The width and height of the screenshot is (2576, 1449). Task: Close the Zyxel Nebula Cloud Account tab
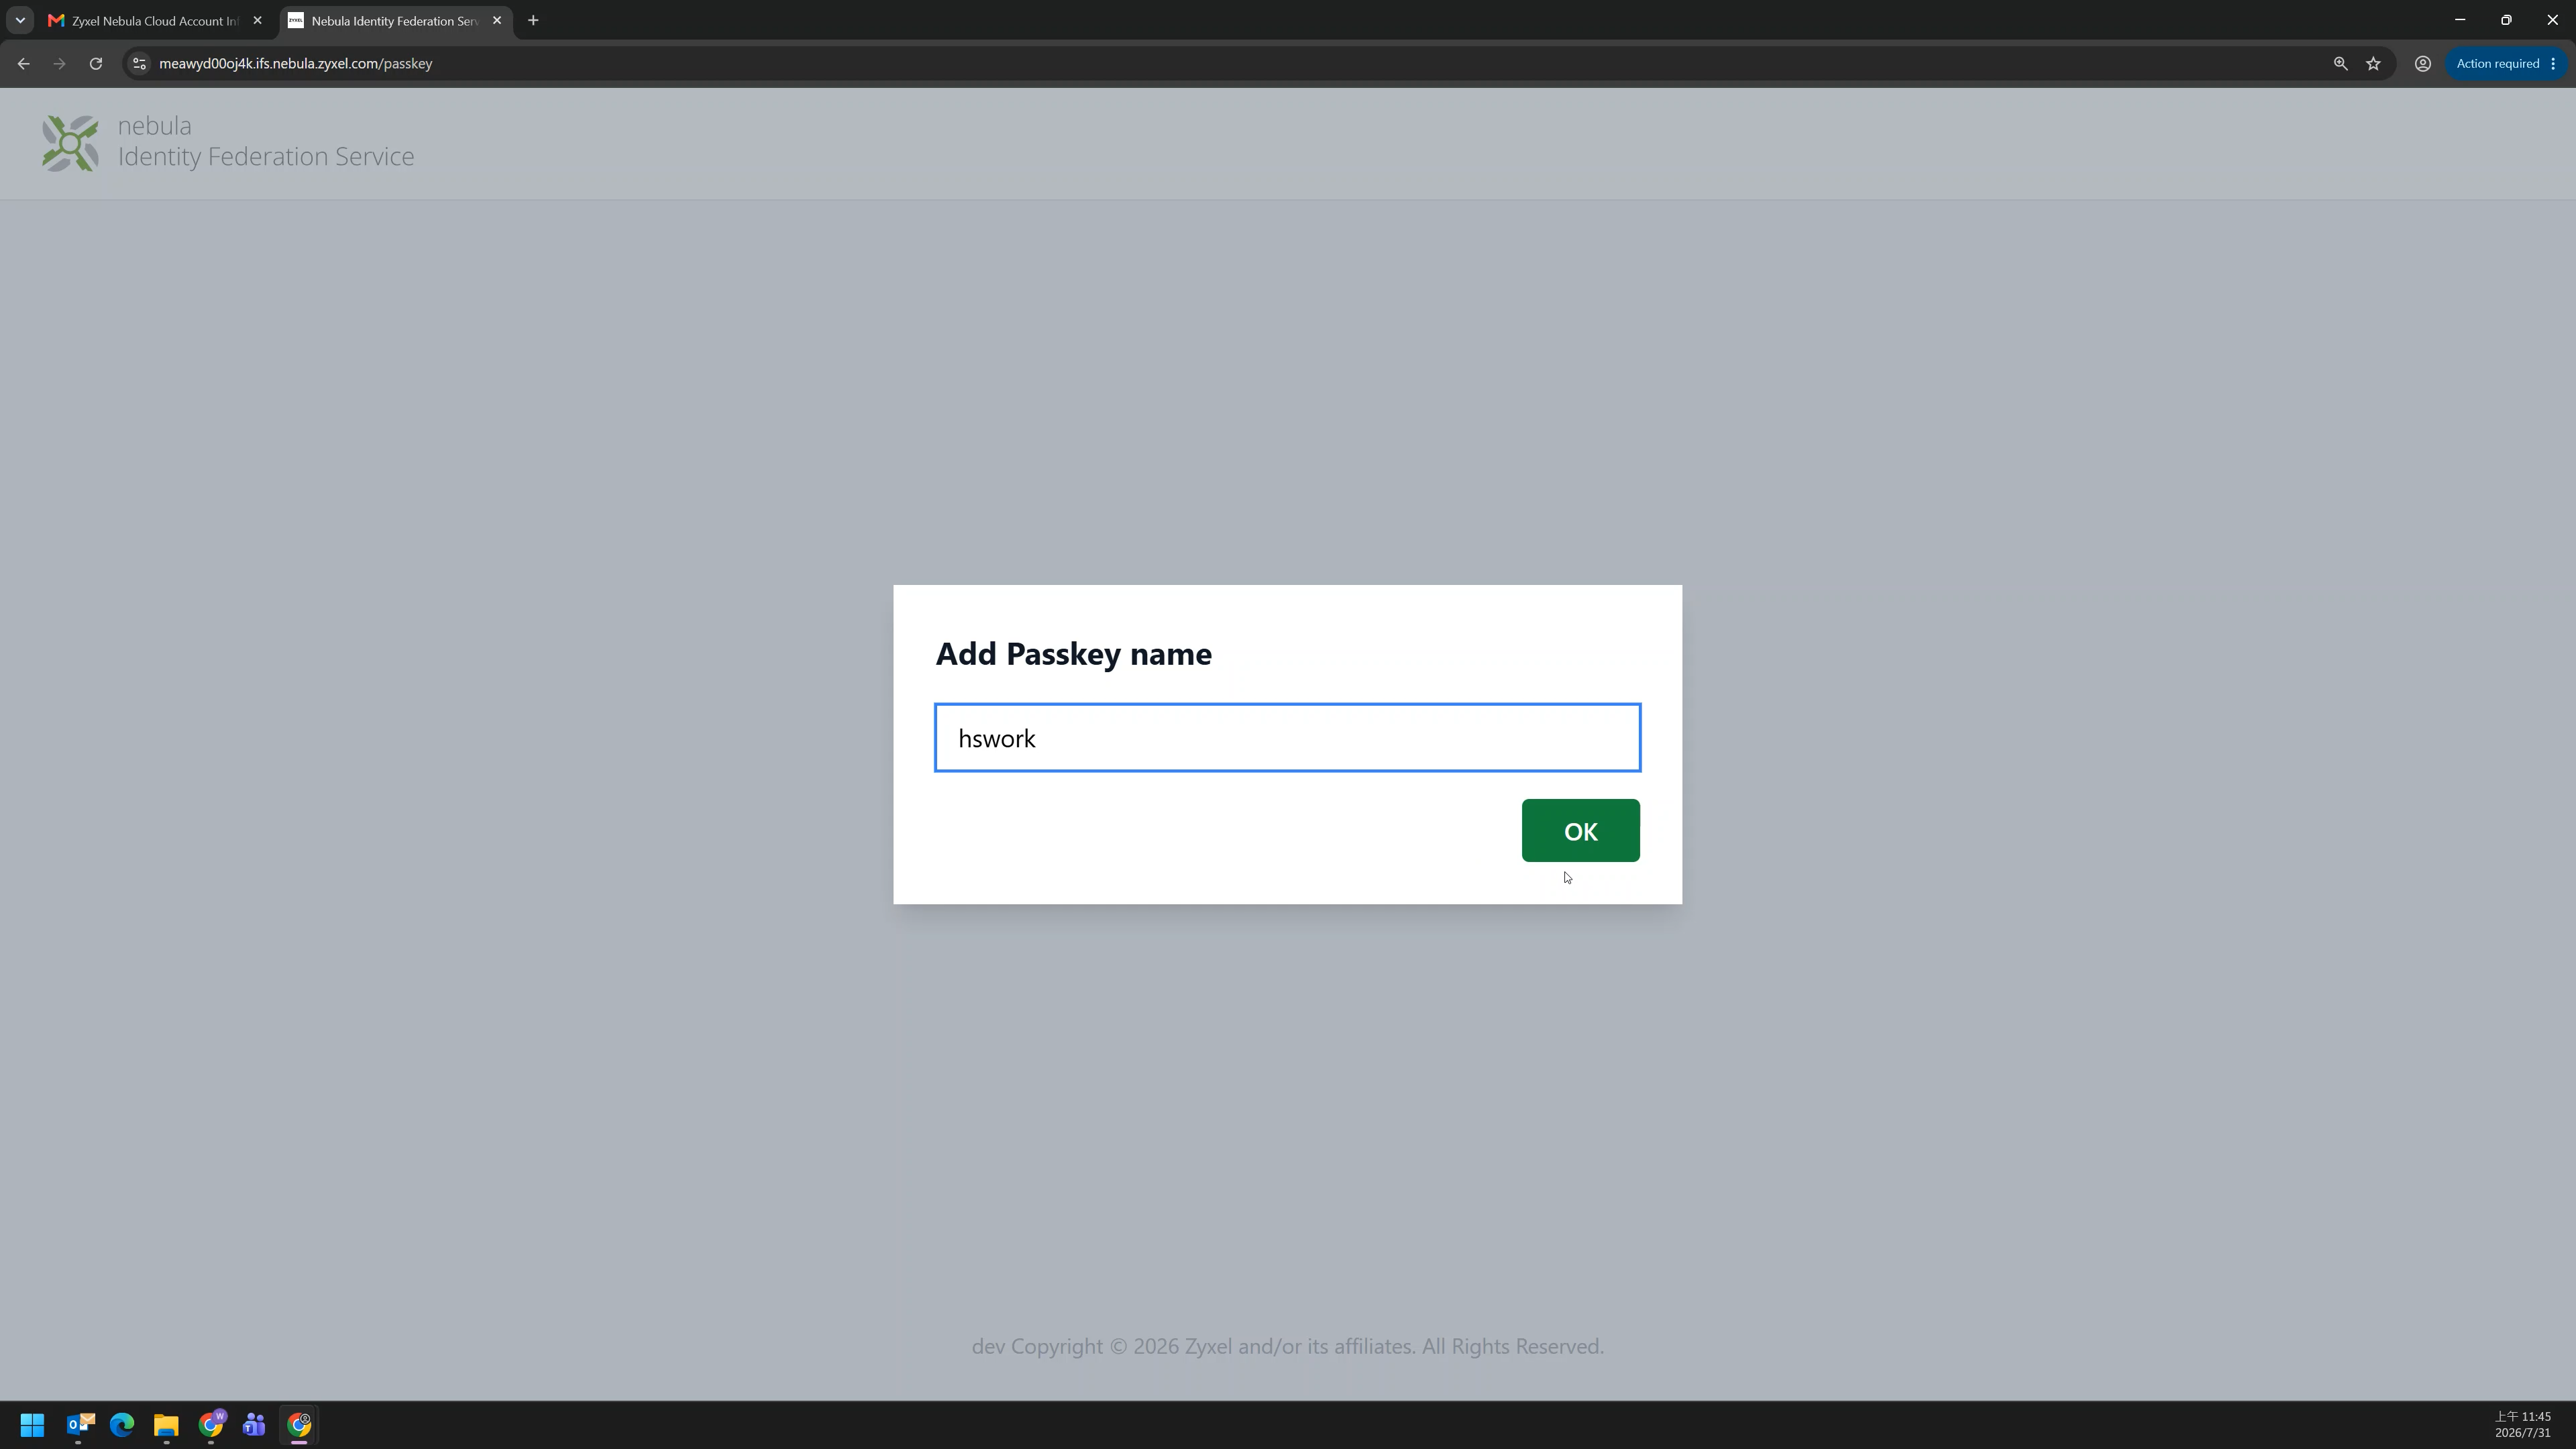[257, 20]
